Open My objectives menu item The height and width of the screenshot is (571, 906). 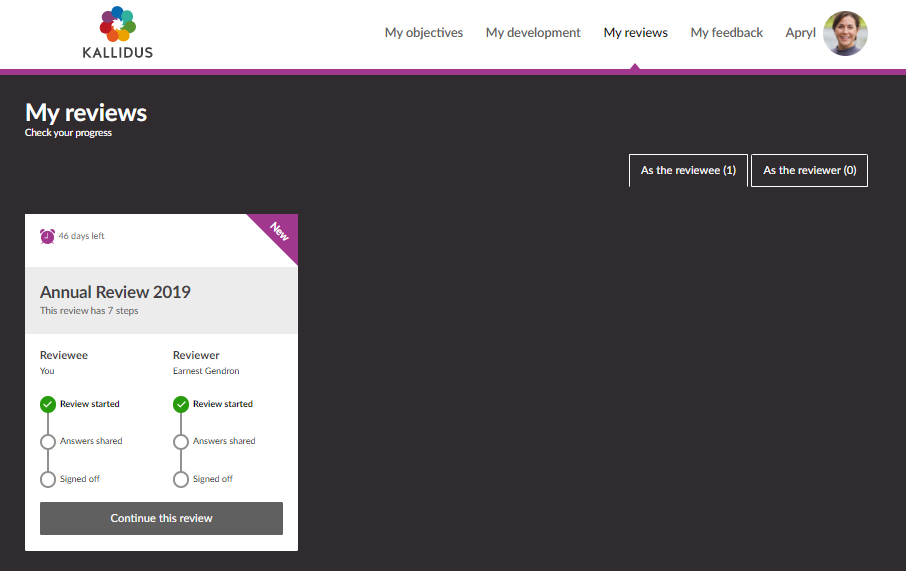(x=424, y=33)
